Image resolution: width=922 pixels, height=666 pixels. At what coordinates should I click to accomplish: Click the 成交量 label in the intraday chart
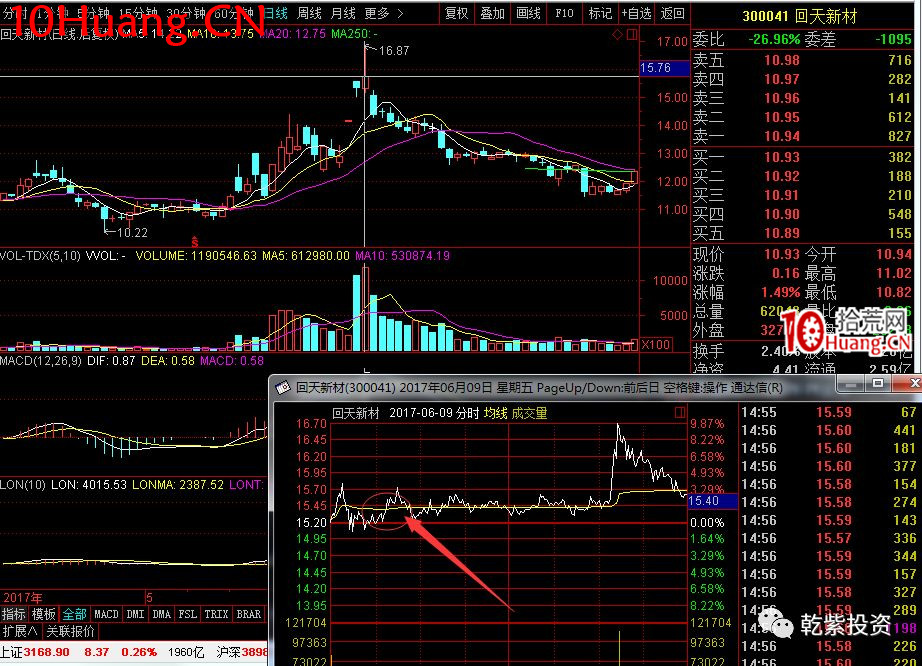click(x=529, y=413)
